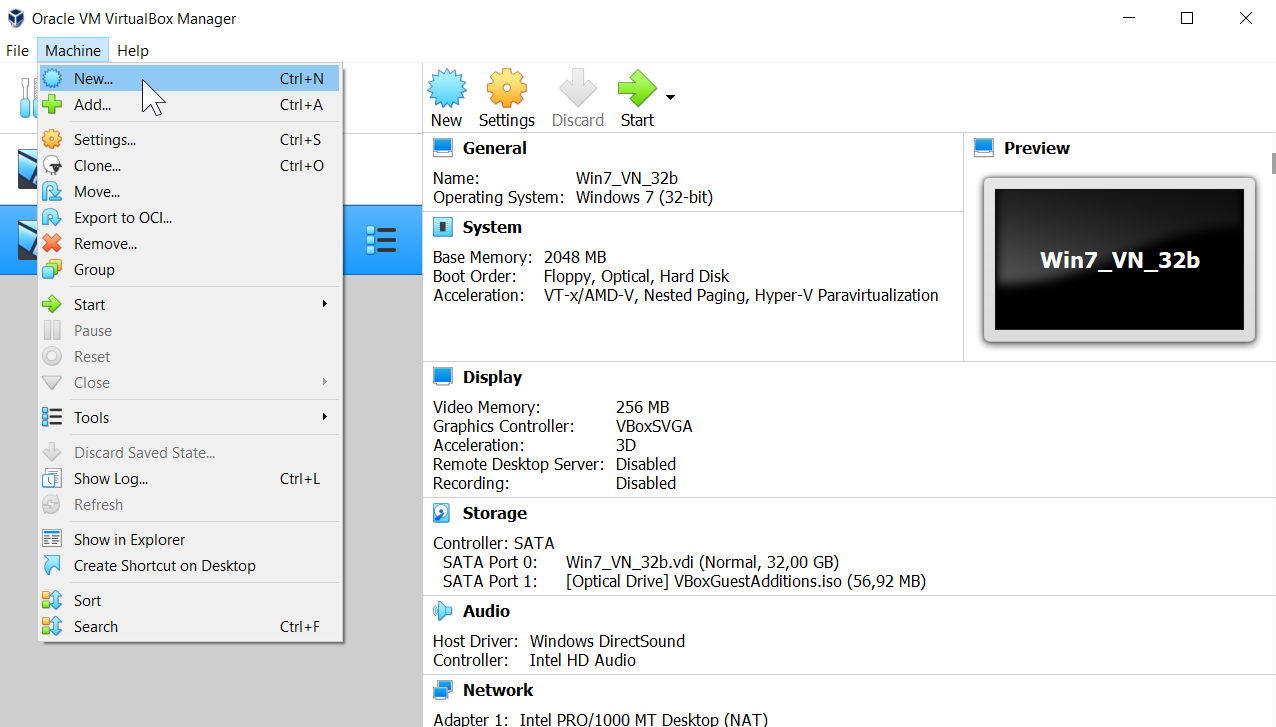1276x727 pixels.
Task: Click the Network section header
Action: click(498, 690)
